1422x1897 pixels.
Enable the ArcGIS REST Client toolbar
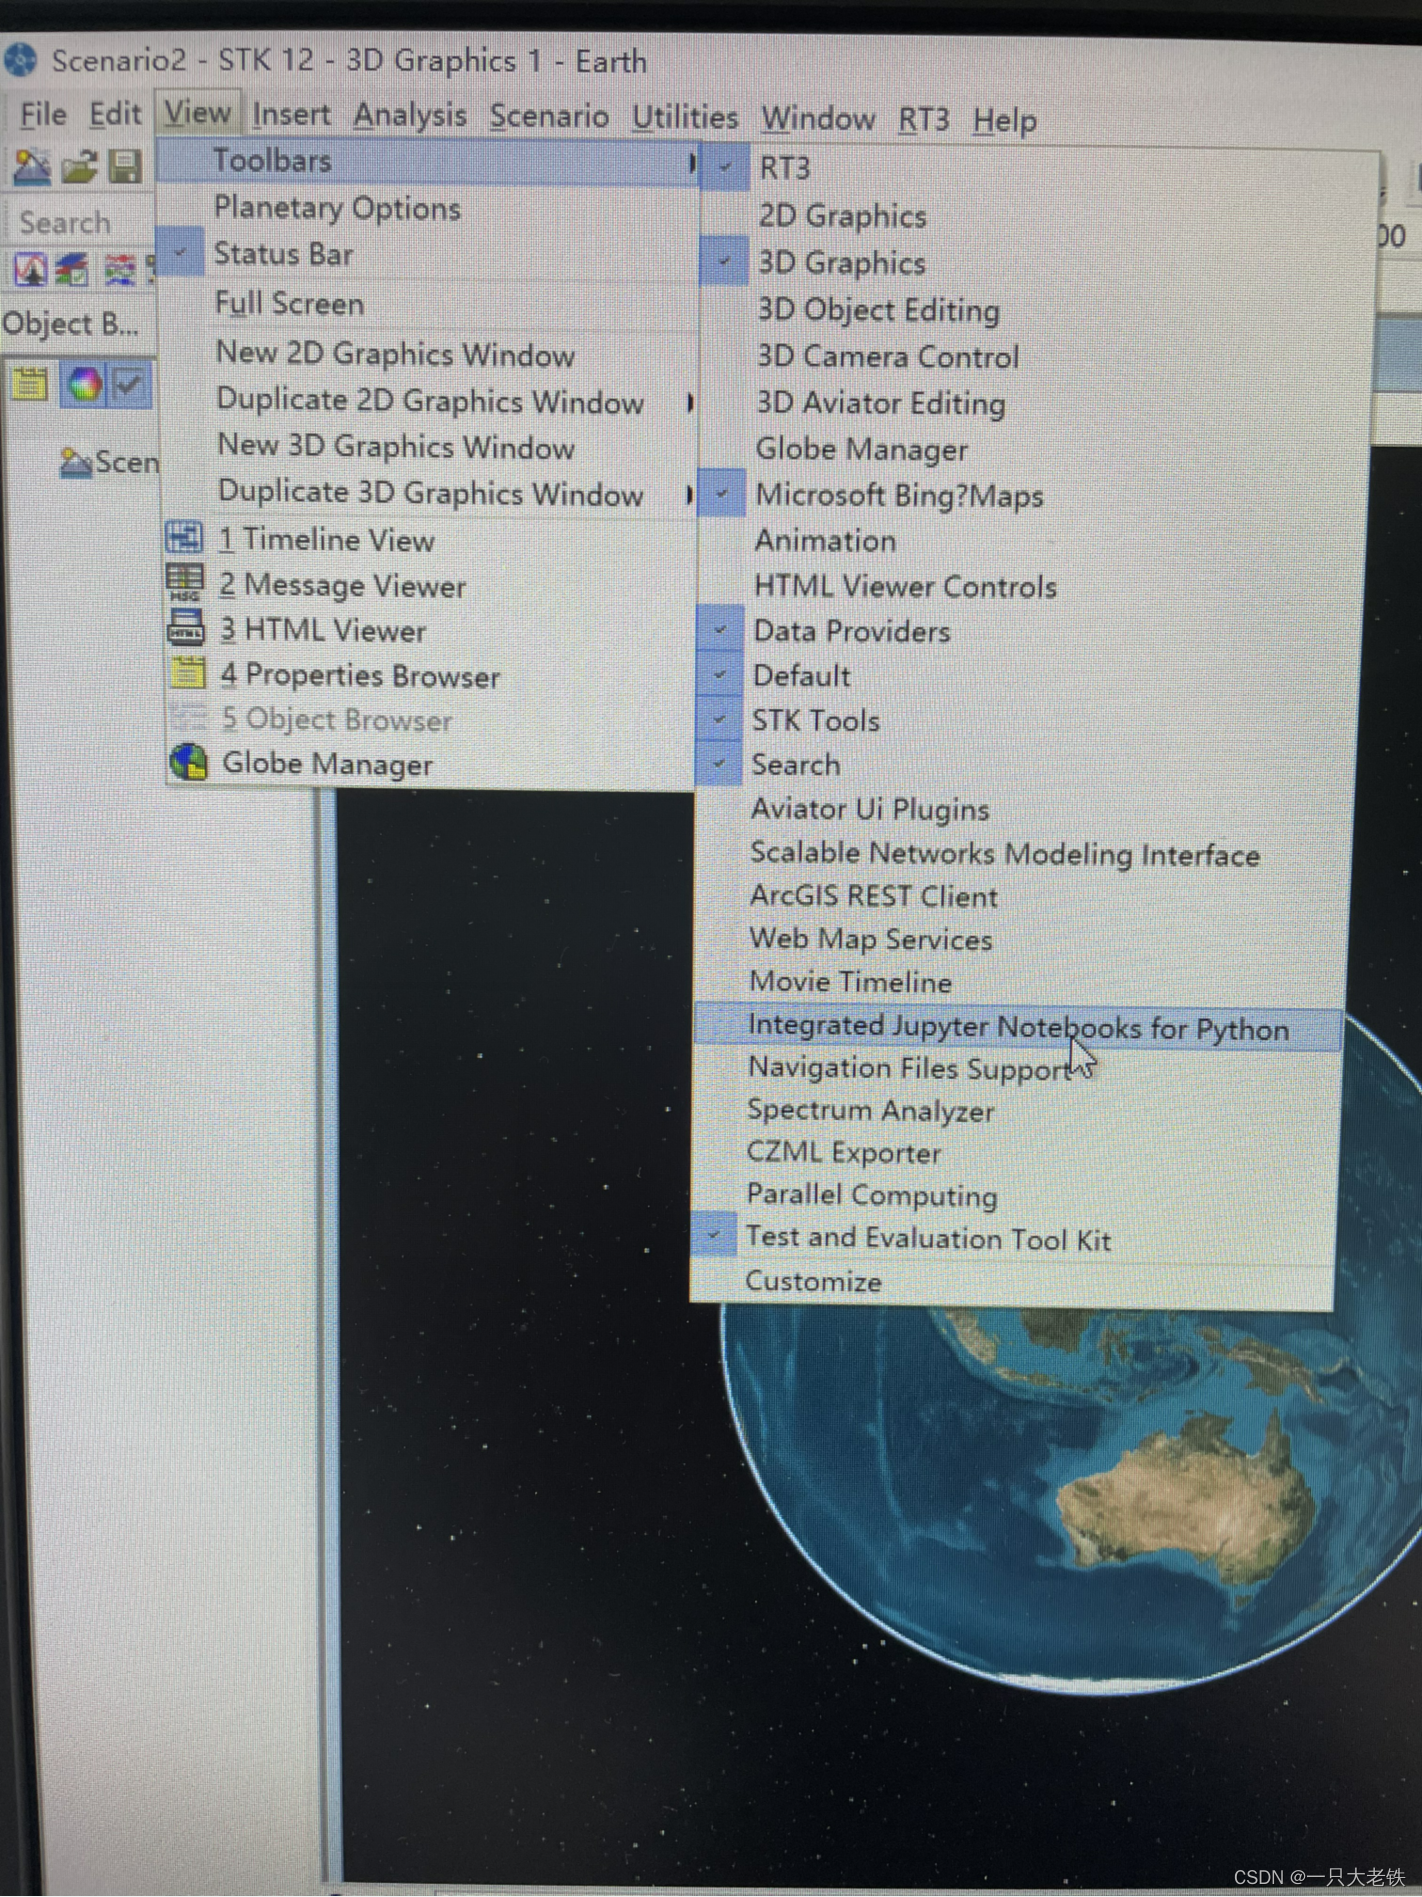(1024, 896)
